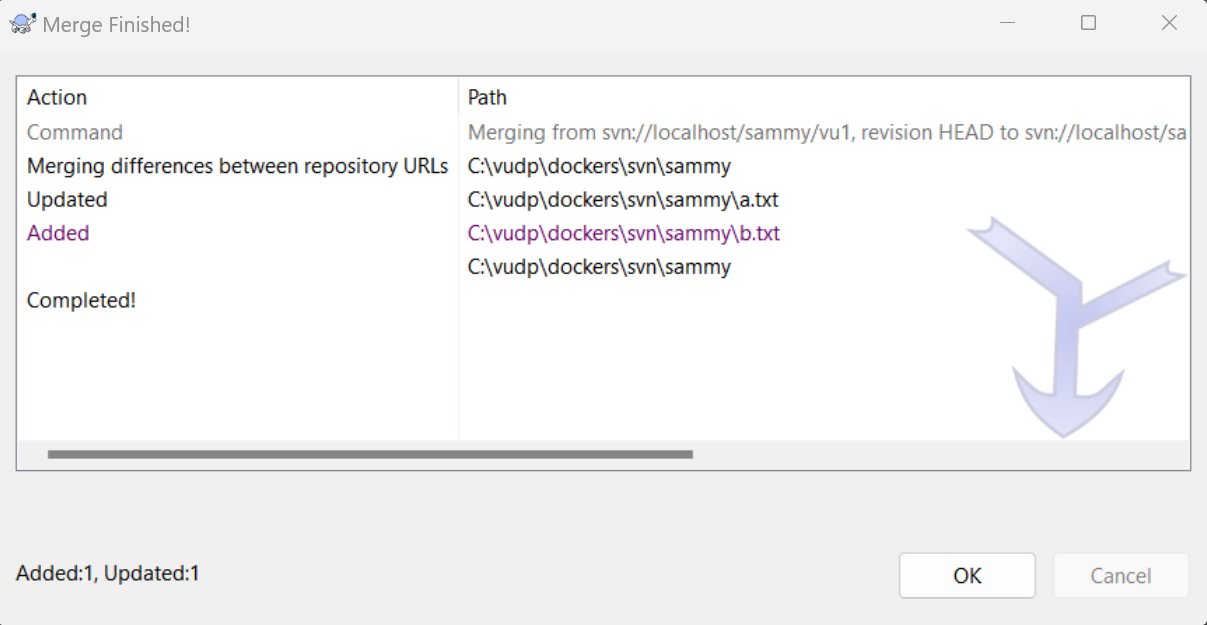Click the disabled Cancel button

pos(1120,576)
